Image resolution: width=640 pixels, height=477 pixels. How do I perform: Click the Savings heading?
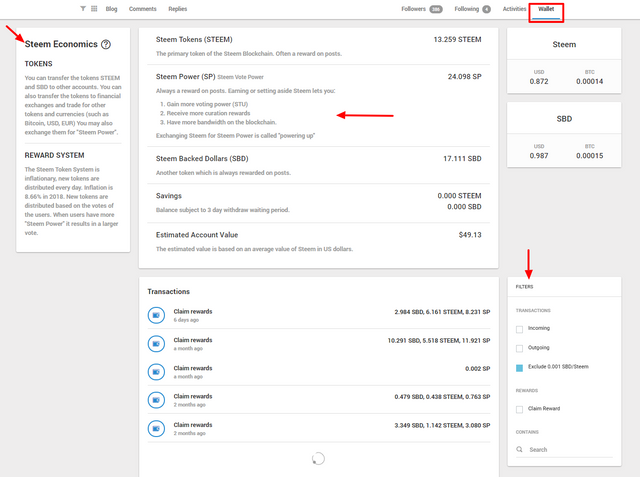point(169,196)
